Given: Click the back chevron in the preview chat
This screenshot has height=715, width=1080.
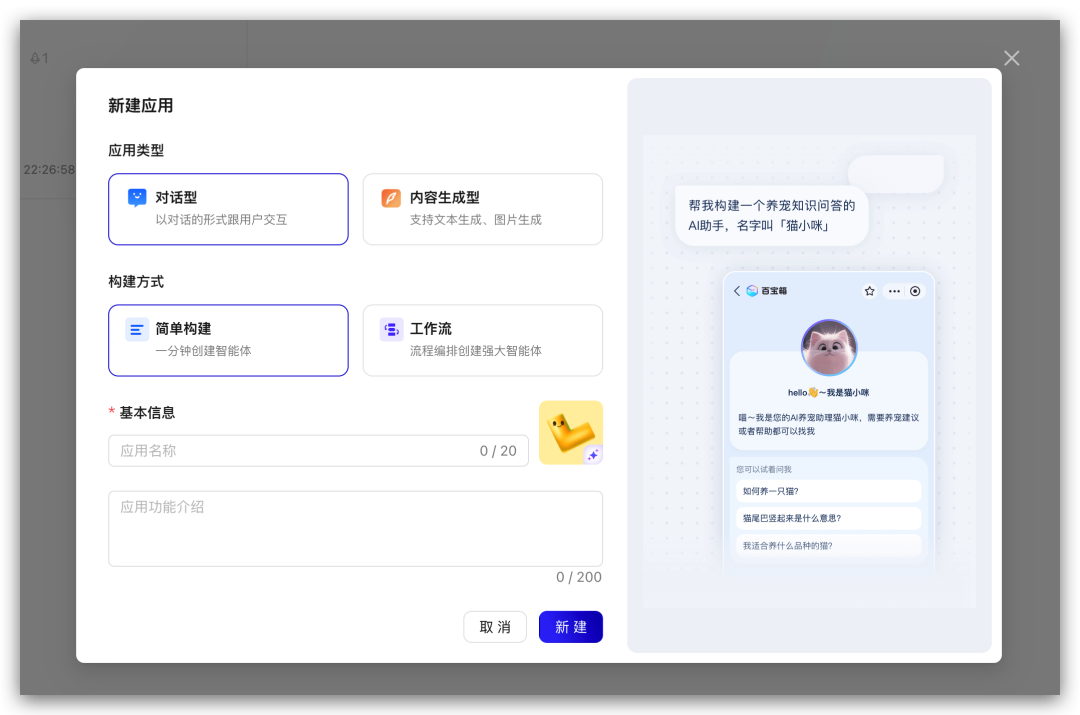Looking at the screenshot, I should click(x=737, y=290).
